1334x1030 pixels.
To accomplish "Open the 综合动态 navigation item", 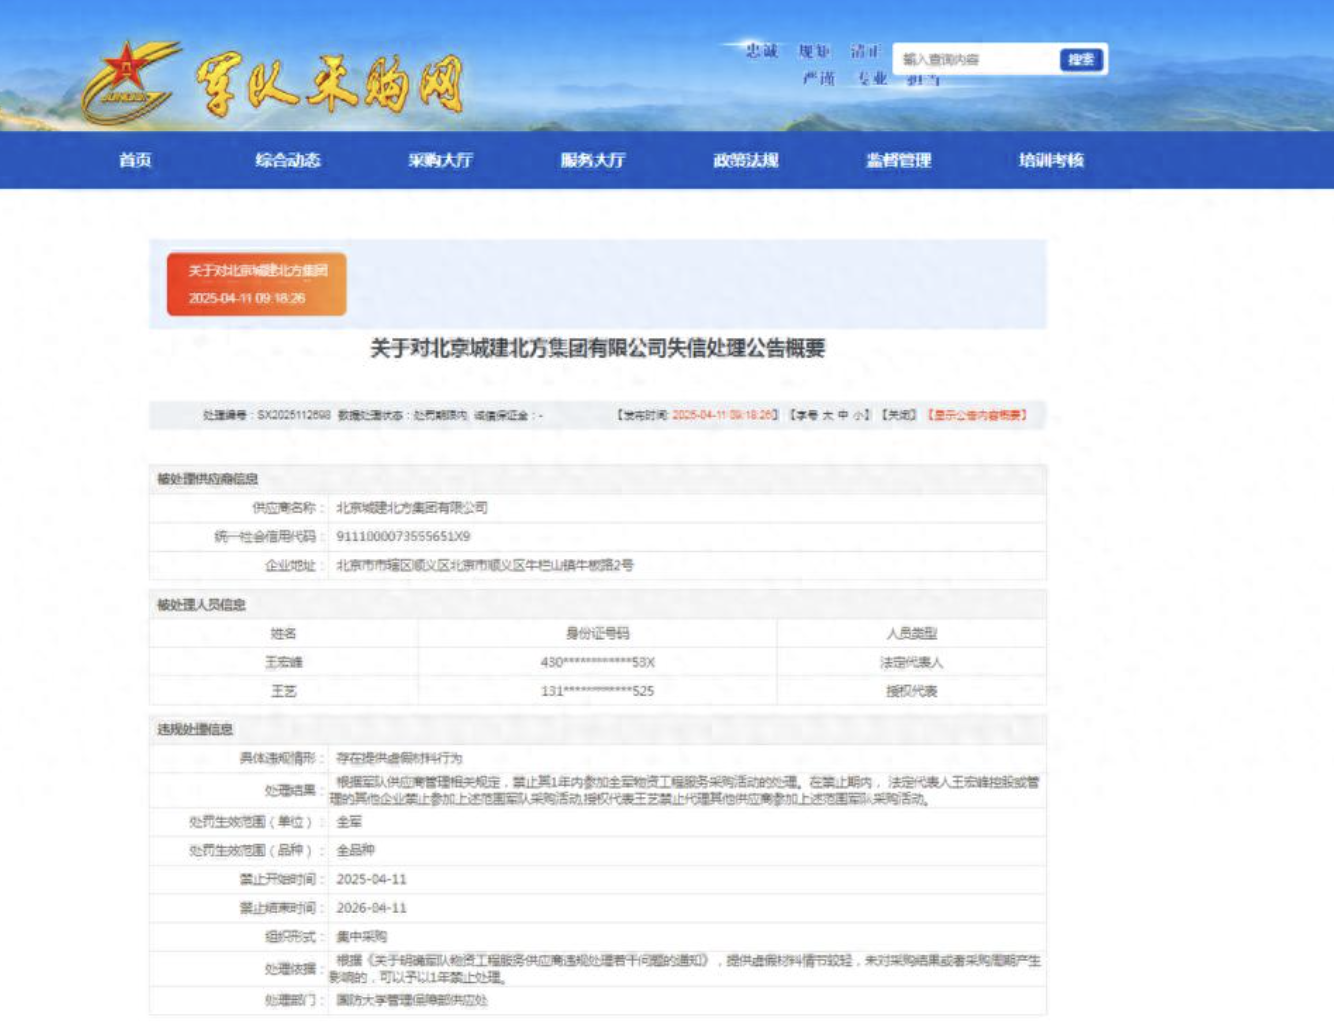I will pos(287,160).
